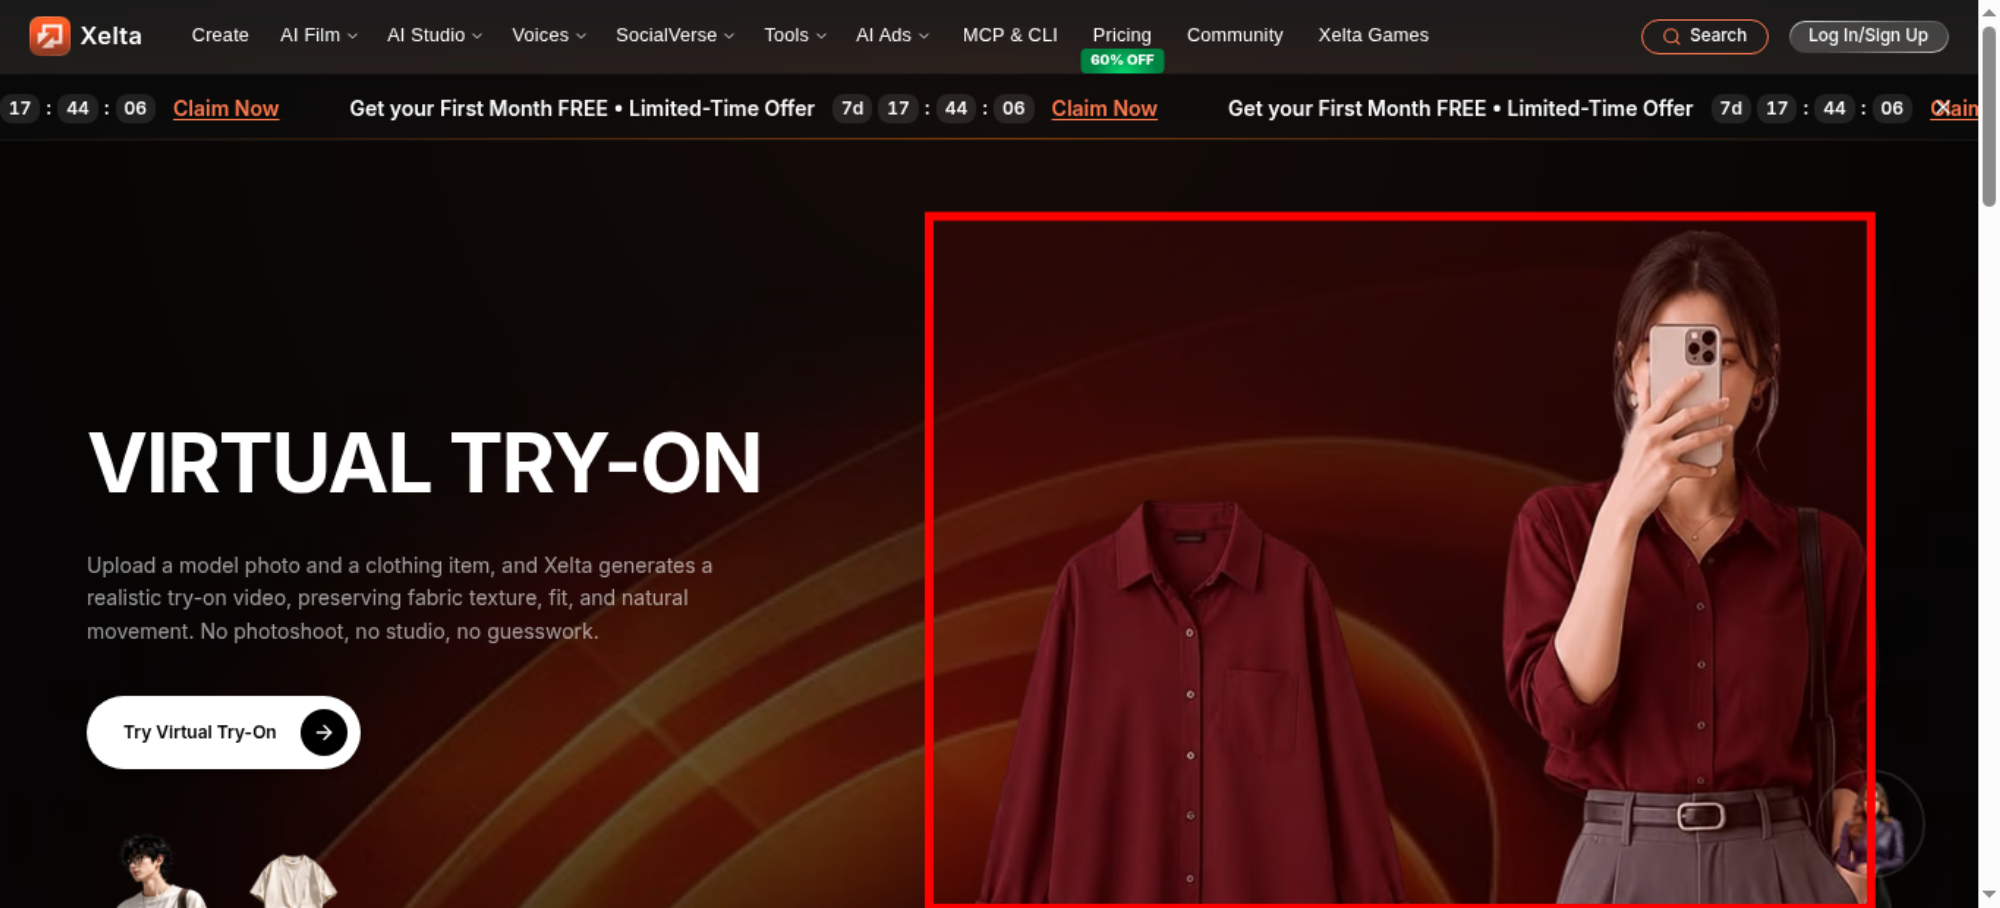Click the Xelta brand name text

(x=111, y=36)
